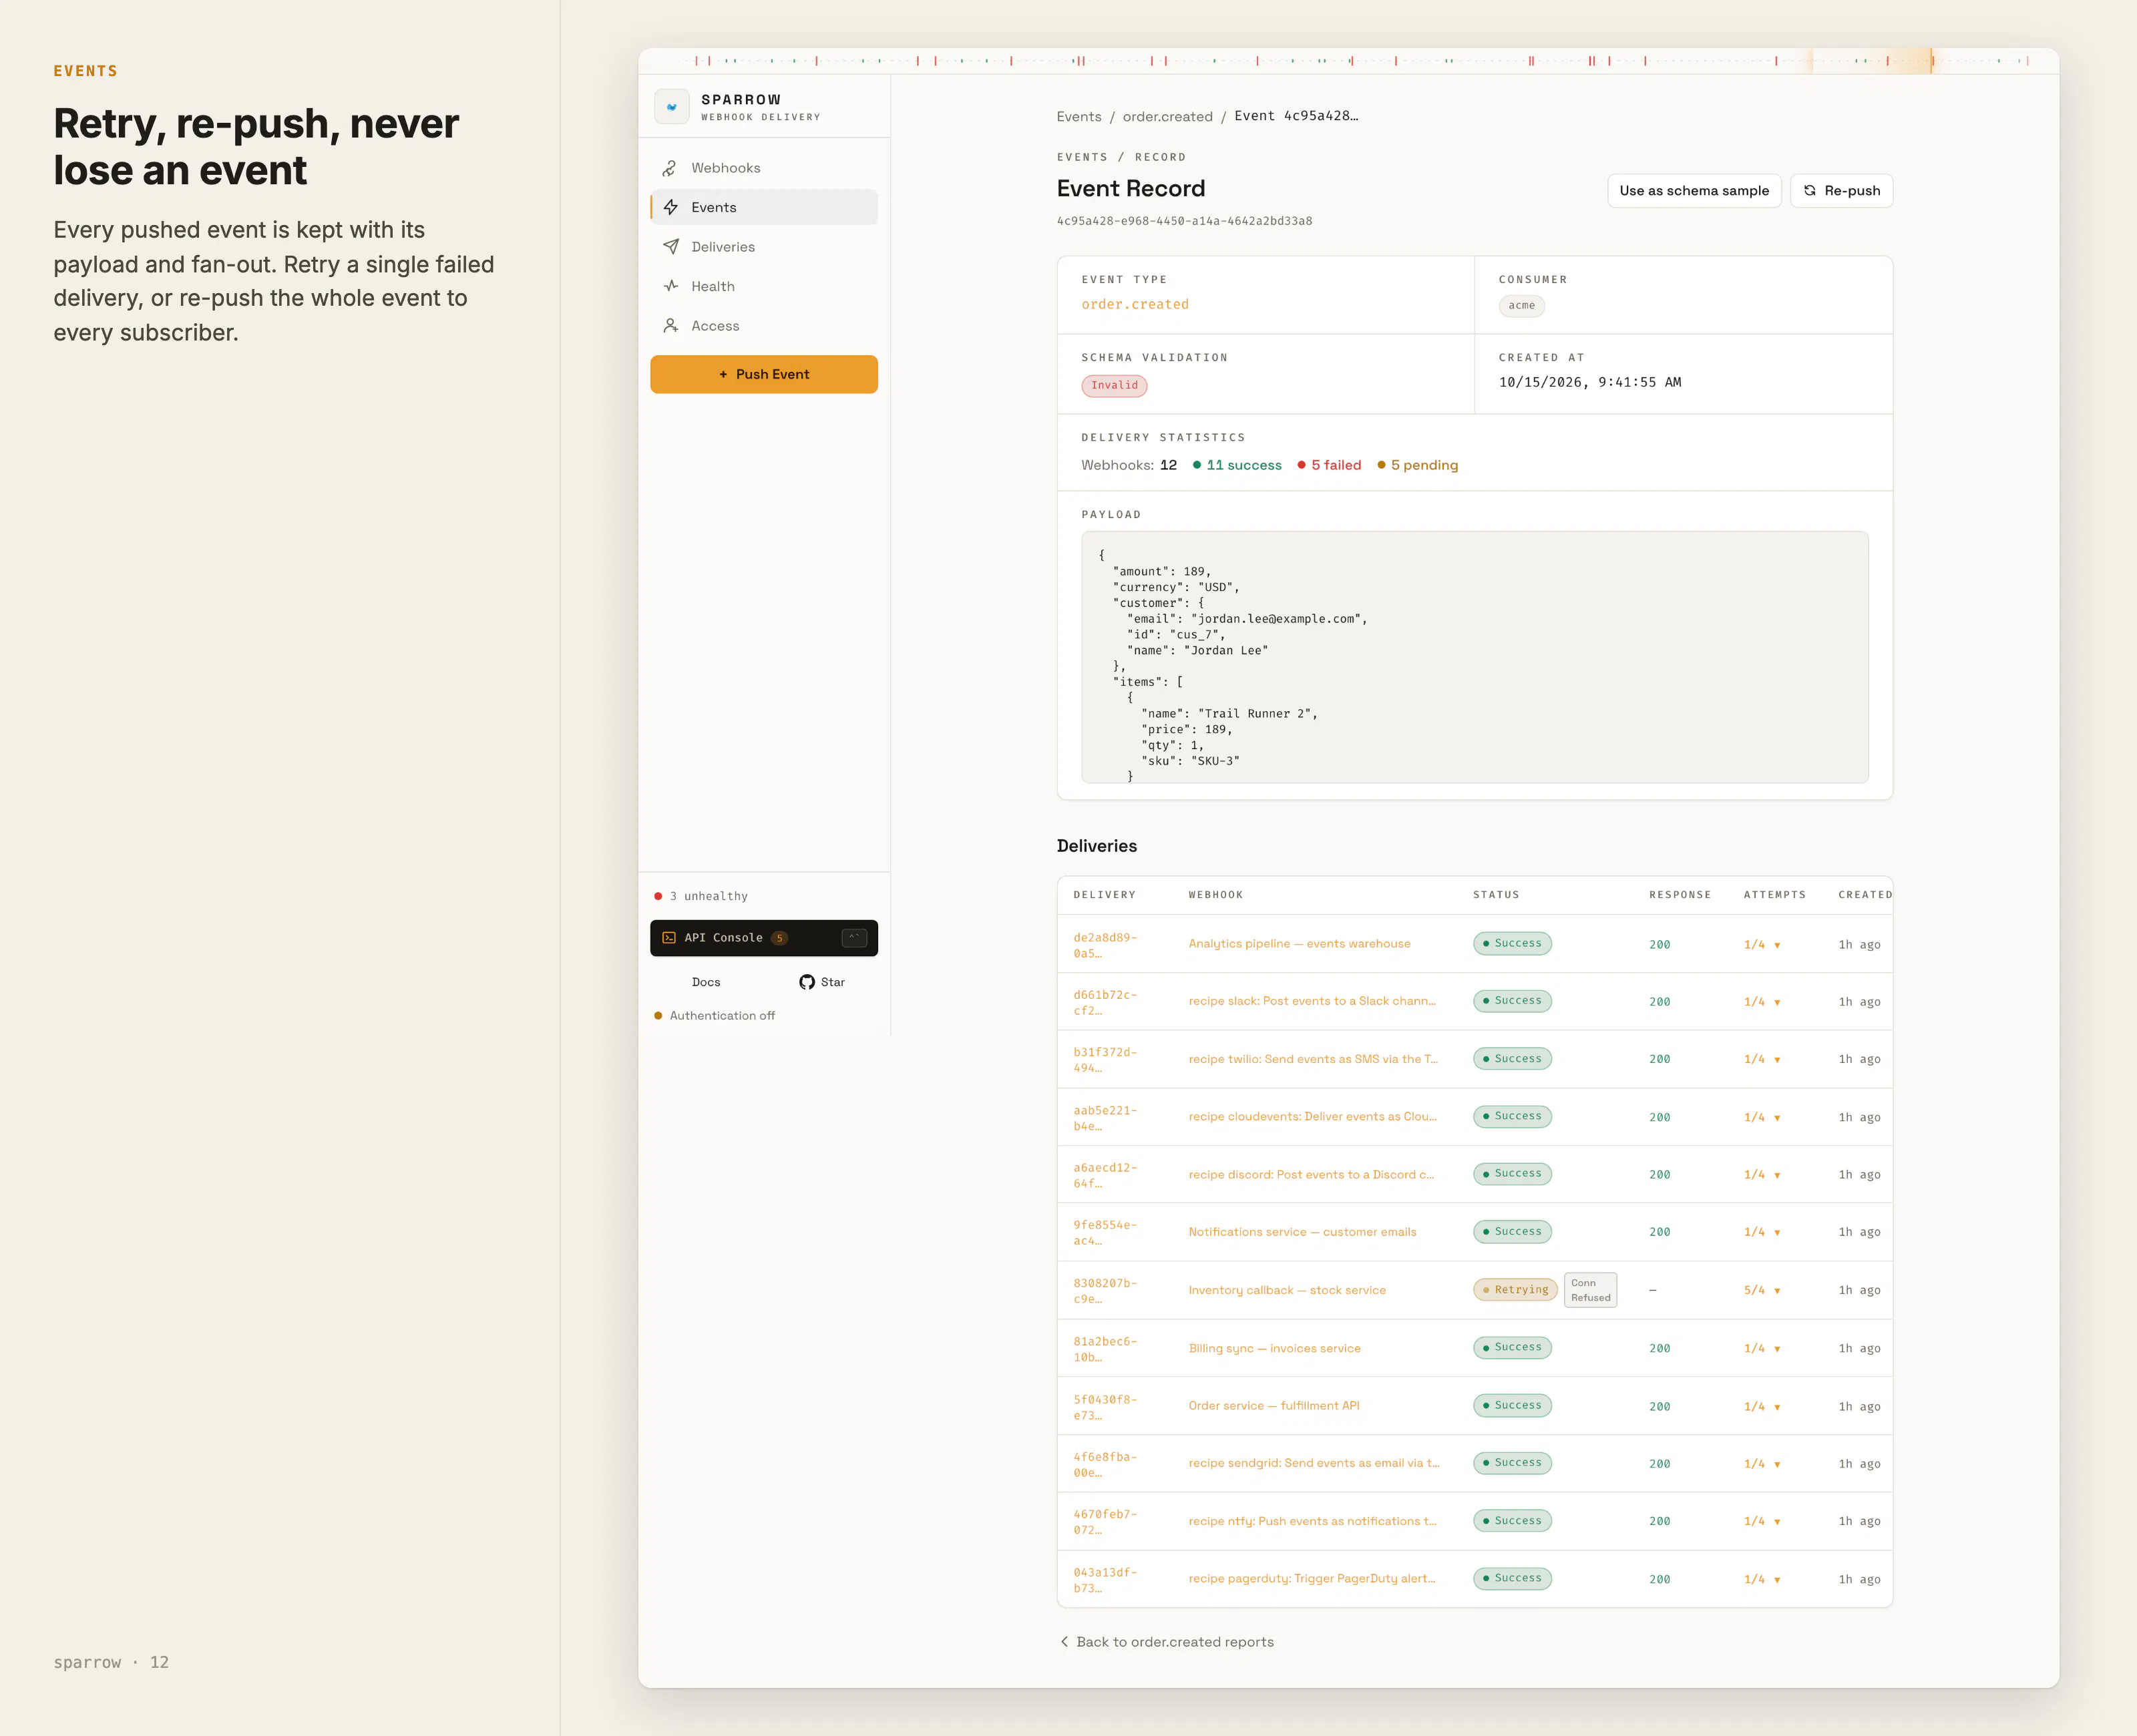Open Notifications service — customer emails webhook
2137x1736 pixels.
click(x=1302, y=1232)
